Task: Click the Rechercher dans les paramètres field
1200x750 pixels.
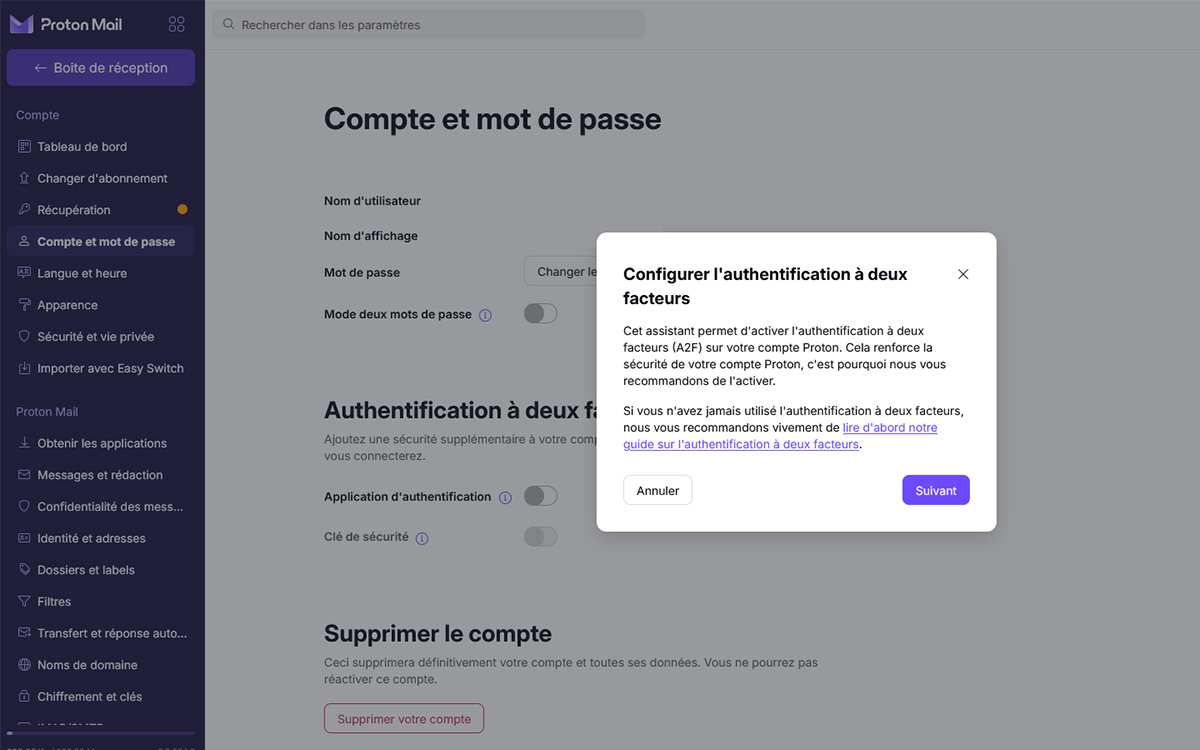Action: [x=428, y=24]
